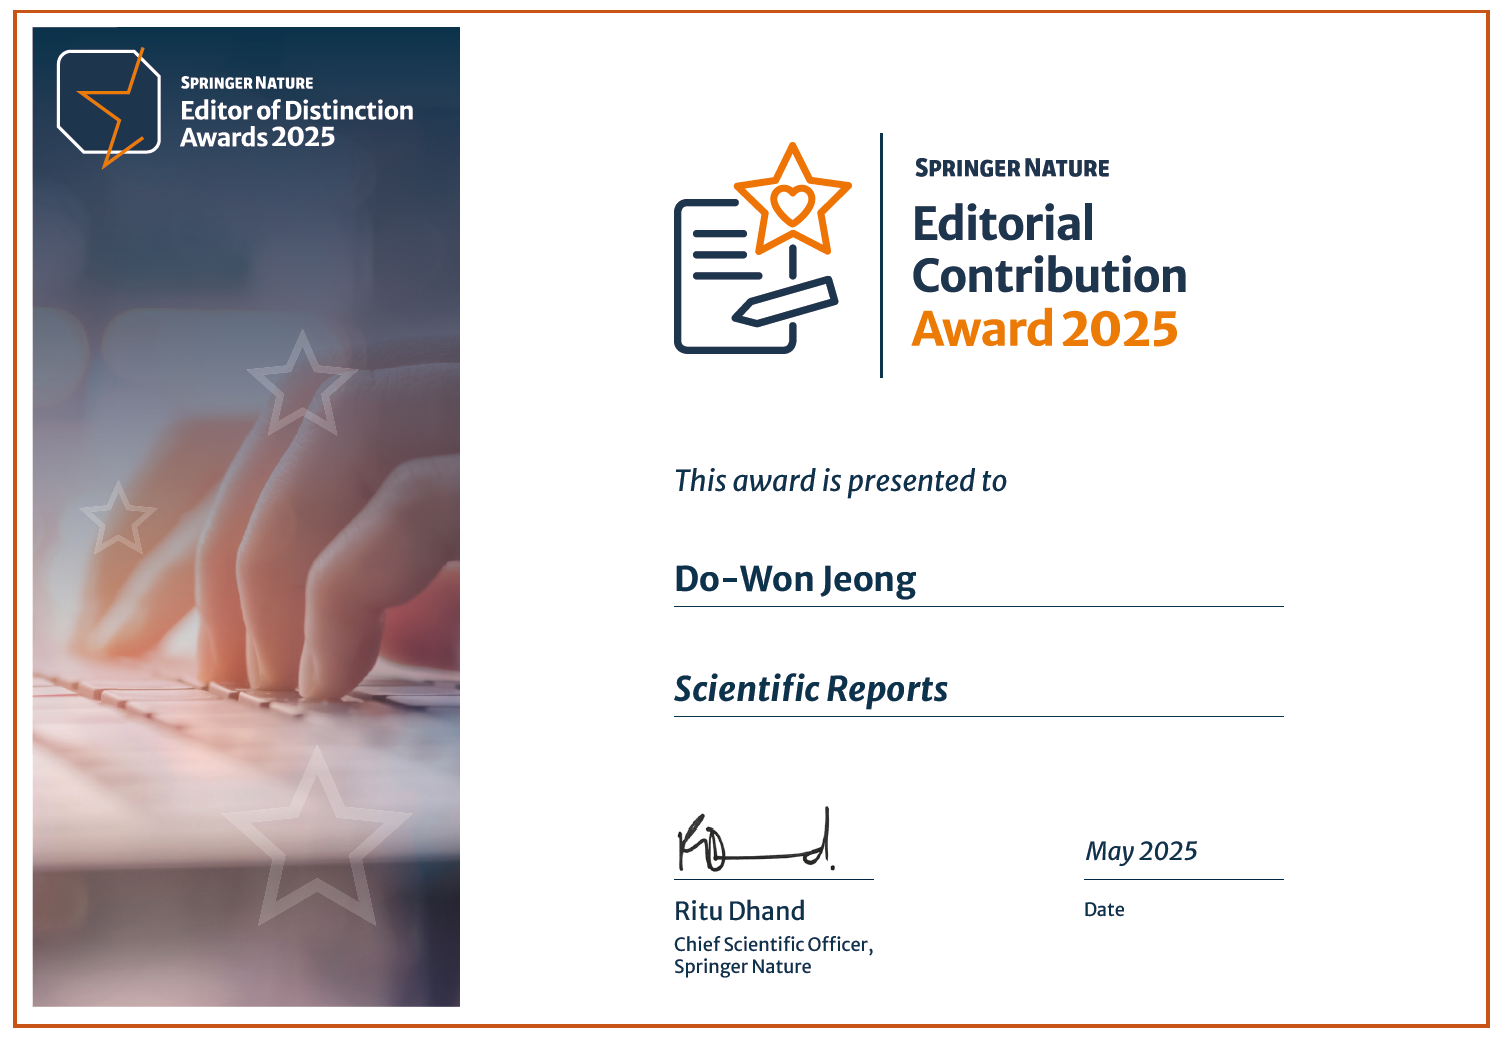Select the recipient name Do-Won Jeong
This screenshot has width=1500, height=1041.
pos(795,578)
